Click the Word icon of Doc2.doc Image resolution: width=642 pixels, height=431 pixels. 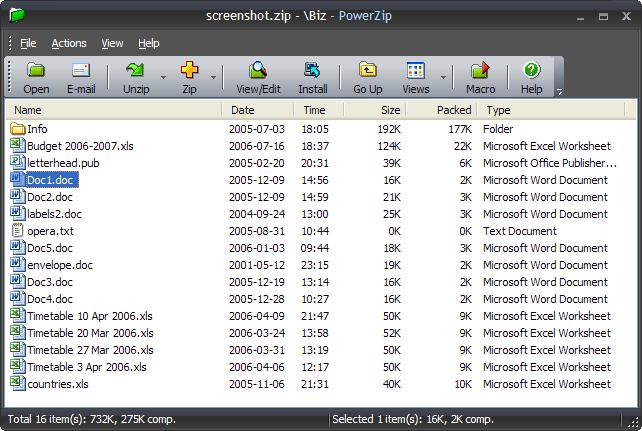(x=18, y=197)
